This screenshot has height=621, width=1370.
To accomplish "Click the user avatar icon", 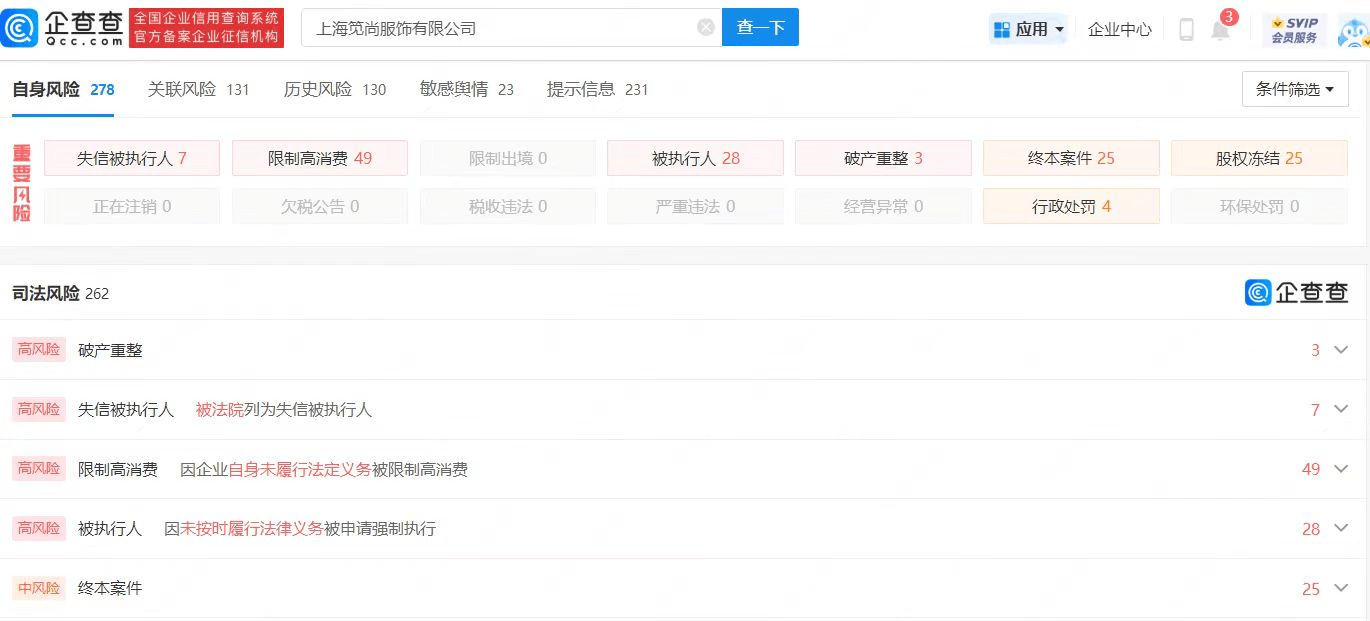I will (x=1352, y=30).
